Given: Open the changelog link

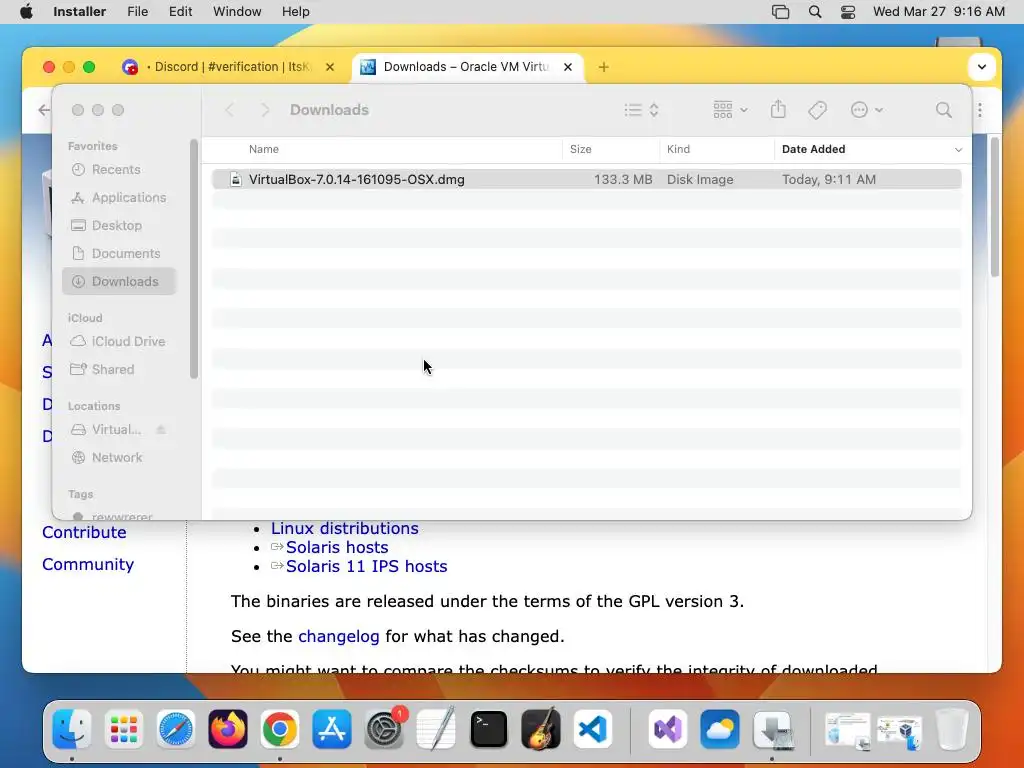Looking at the screenshot, I should point(338,636).
